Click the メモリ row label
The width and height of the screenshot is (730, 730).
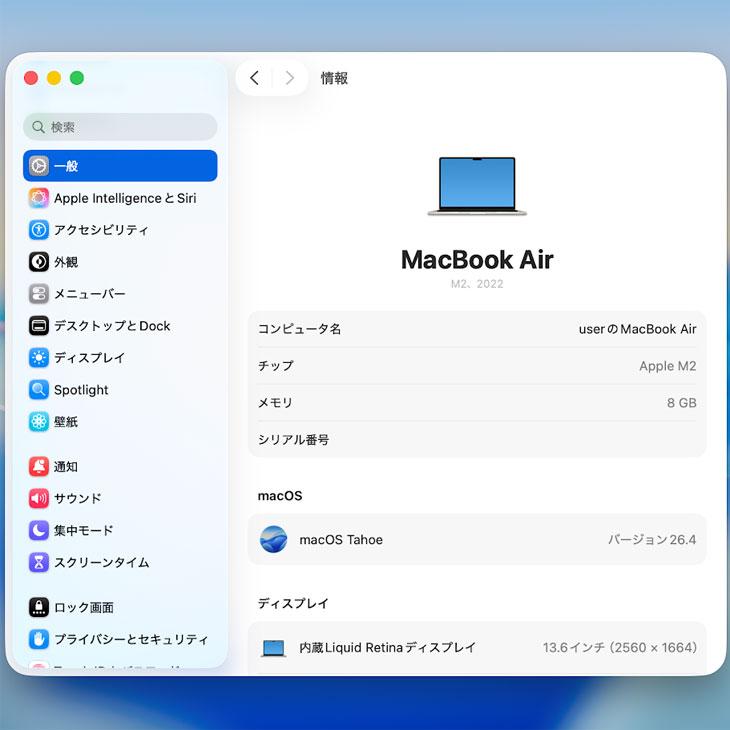[x=275, y=403]
